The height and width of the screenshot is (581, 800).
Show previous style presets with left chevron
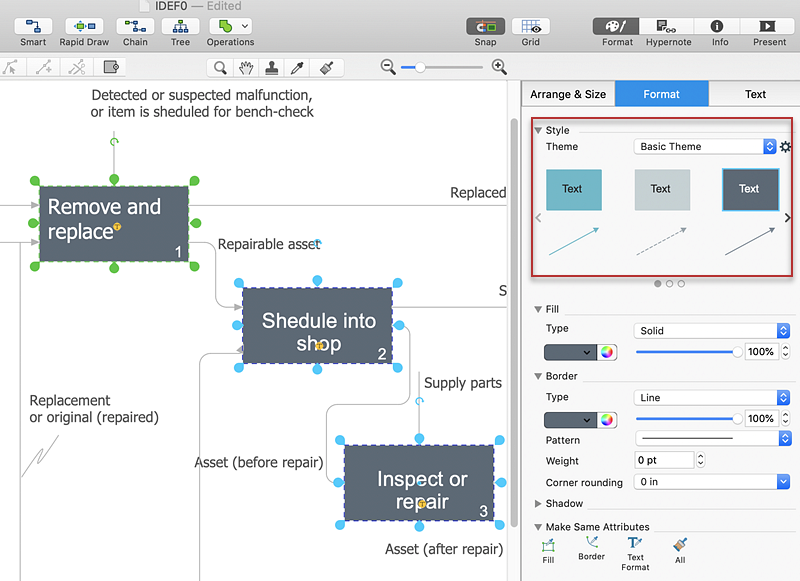[x=538, y=218]
